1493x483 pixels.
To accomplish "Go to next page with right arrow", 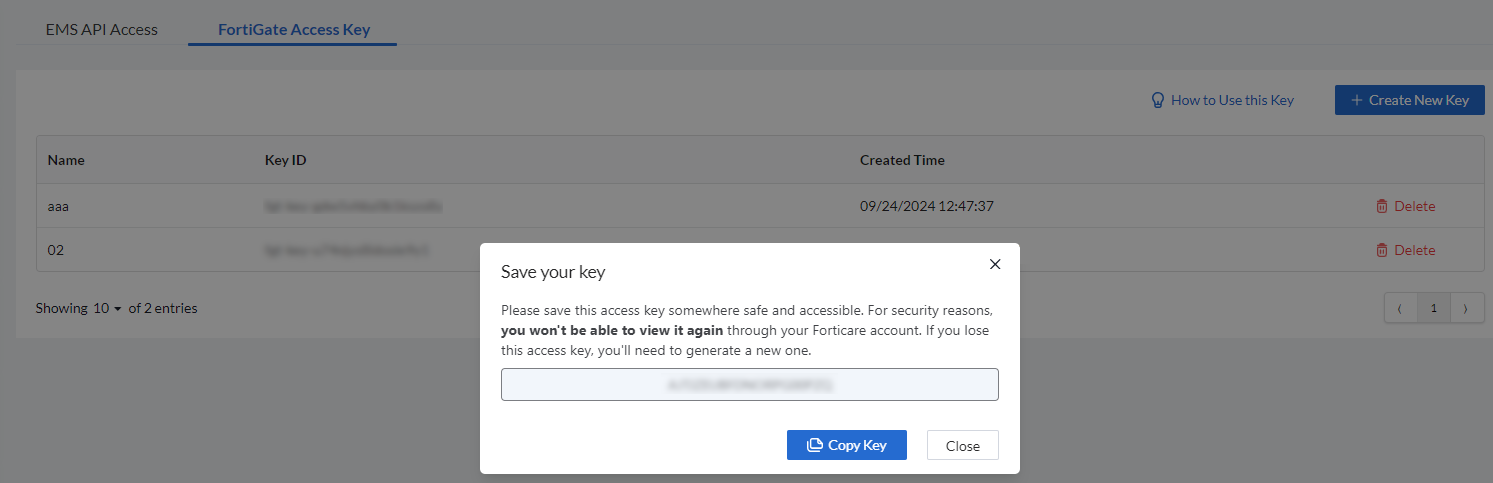I will click(x=1466, y=308).
